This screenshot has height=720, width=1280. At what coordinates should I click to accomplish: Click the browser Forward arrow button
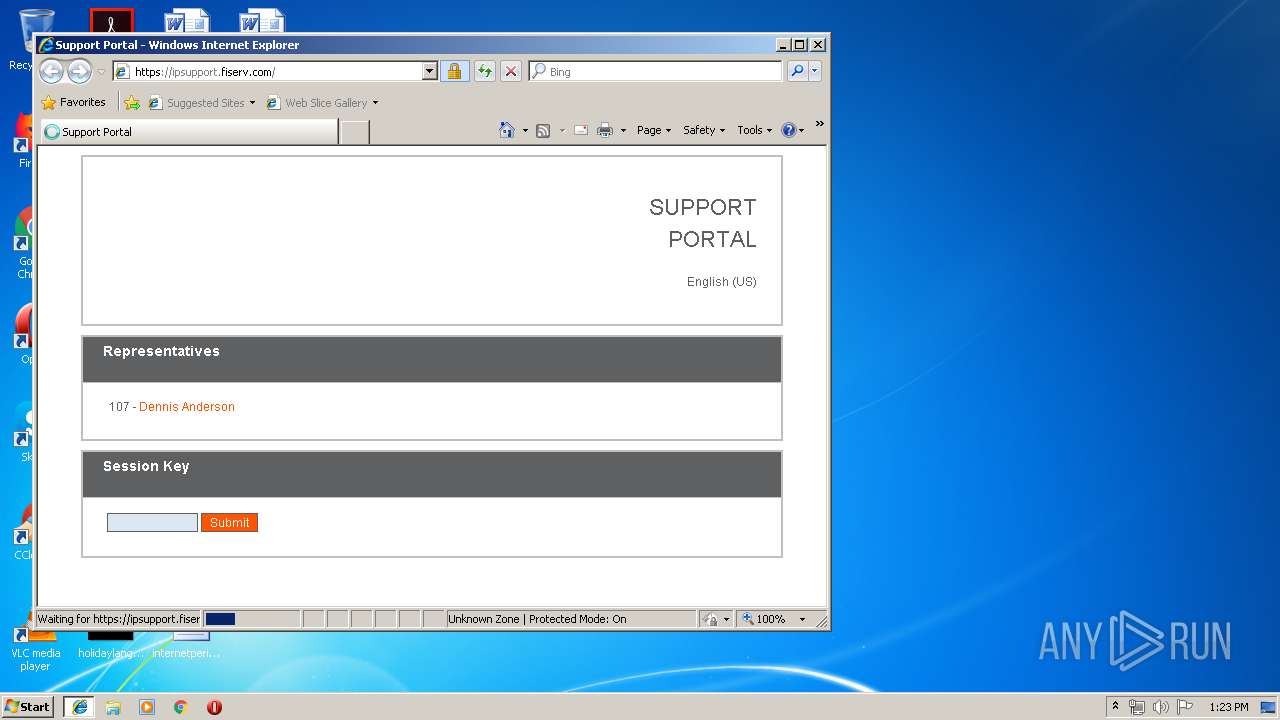point(79,71)
